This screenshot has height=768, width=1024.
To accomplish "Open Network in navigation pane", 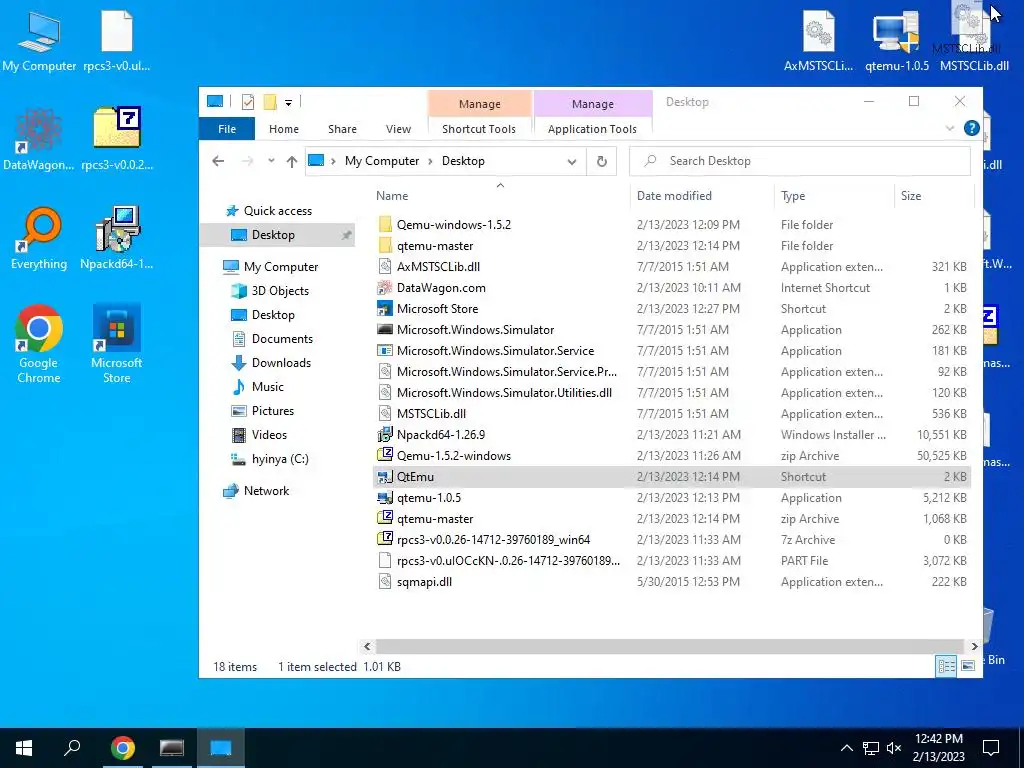I will click(266, 490).
